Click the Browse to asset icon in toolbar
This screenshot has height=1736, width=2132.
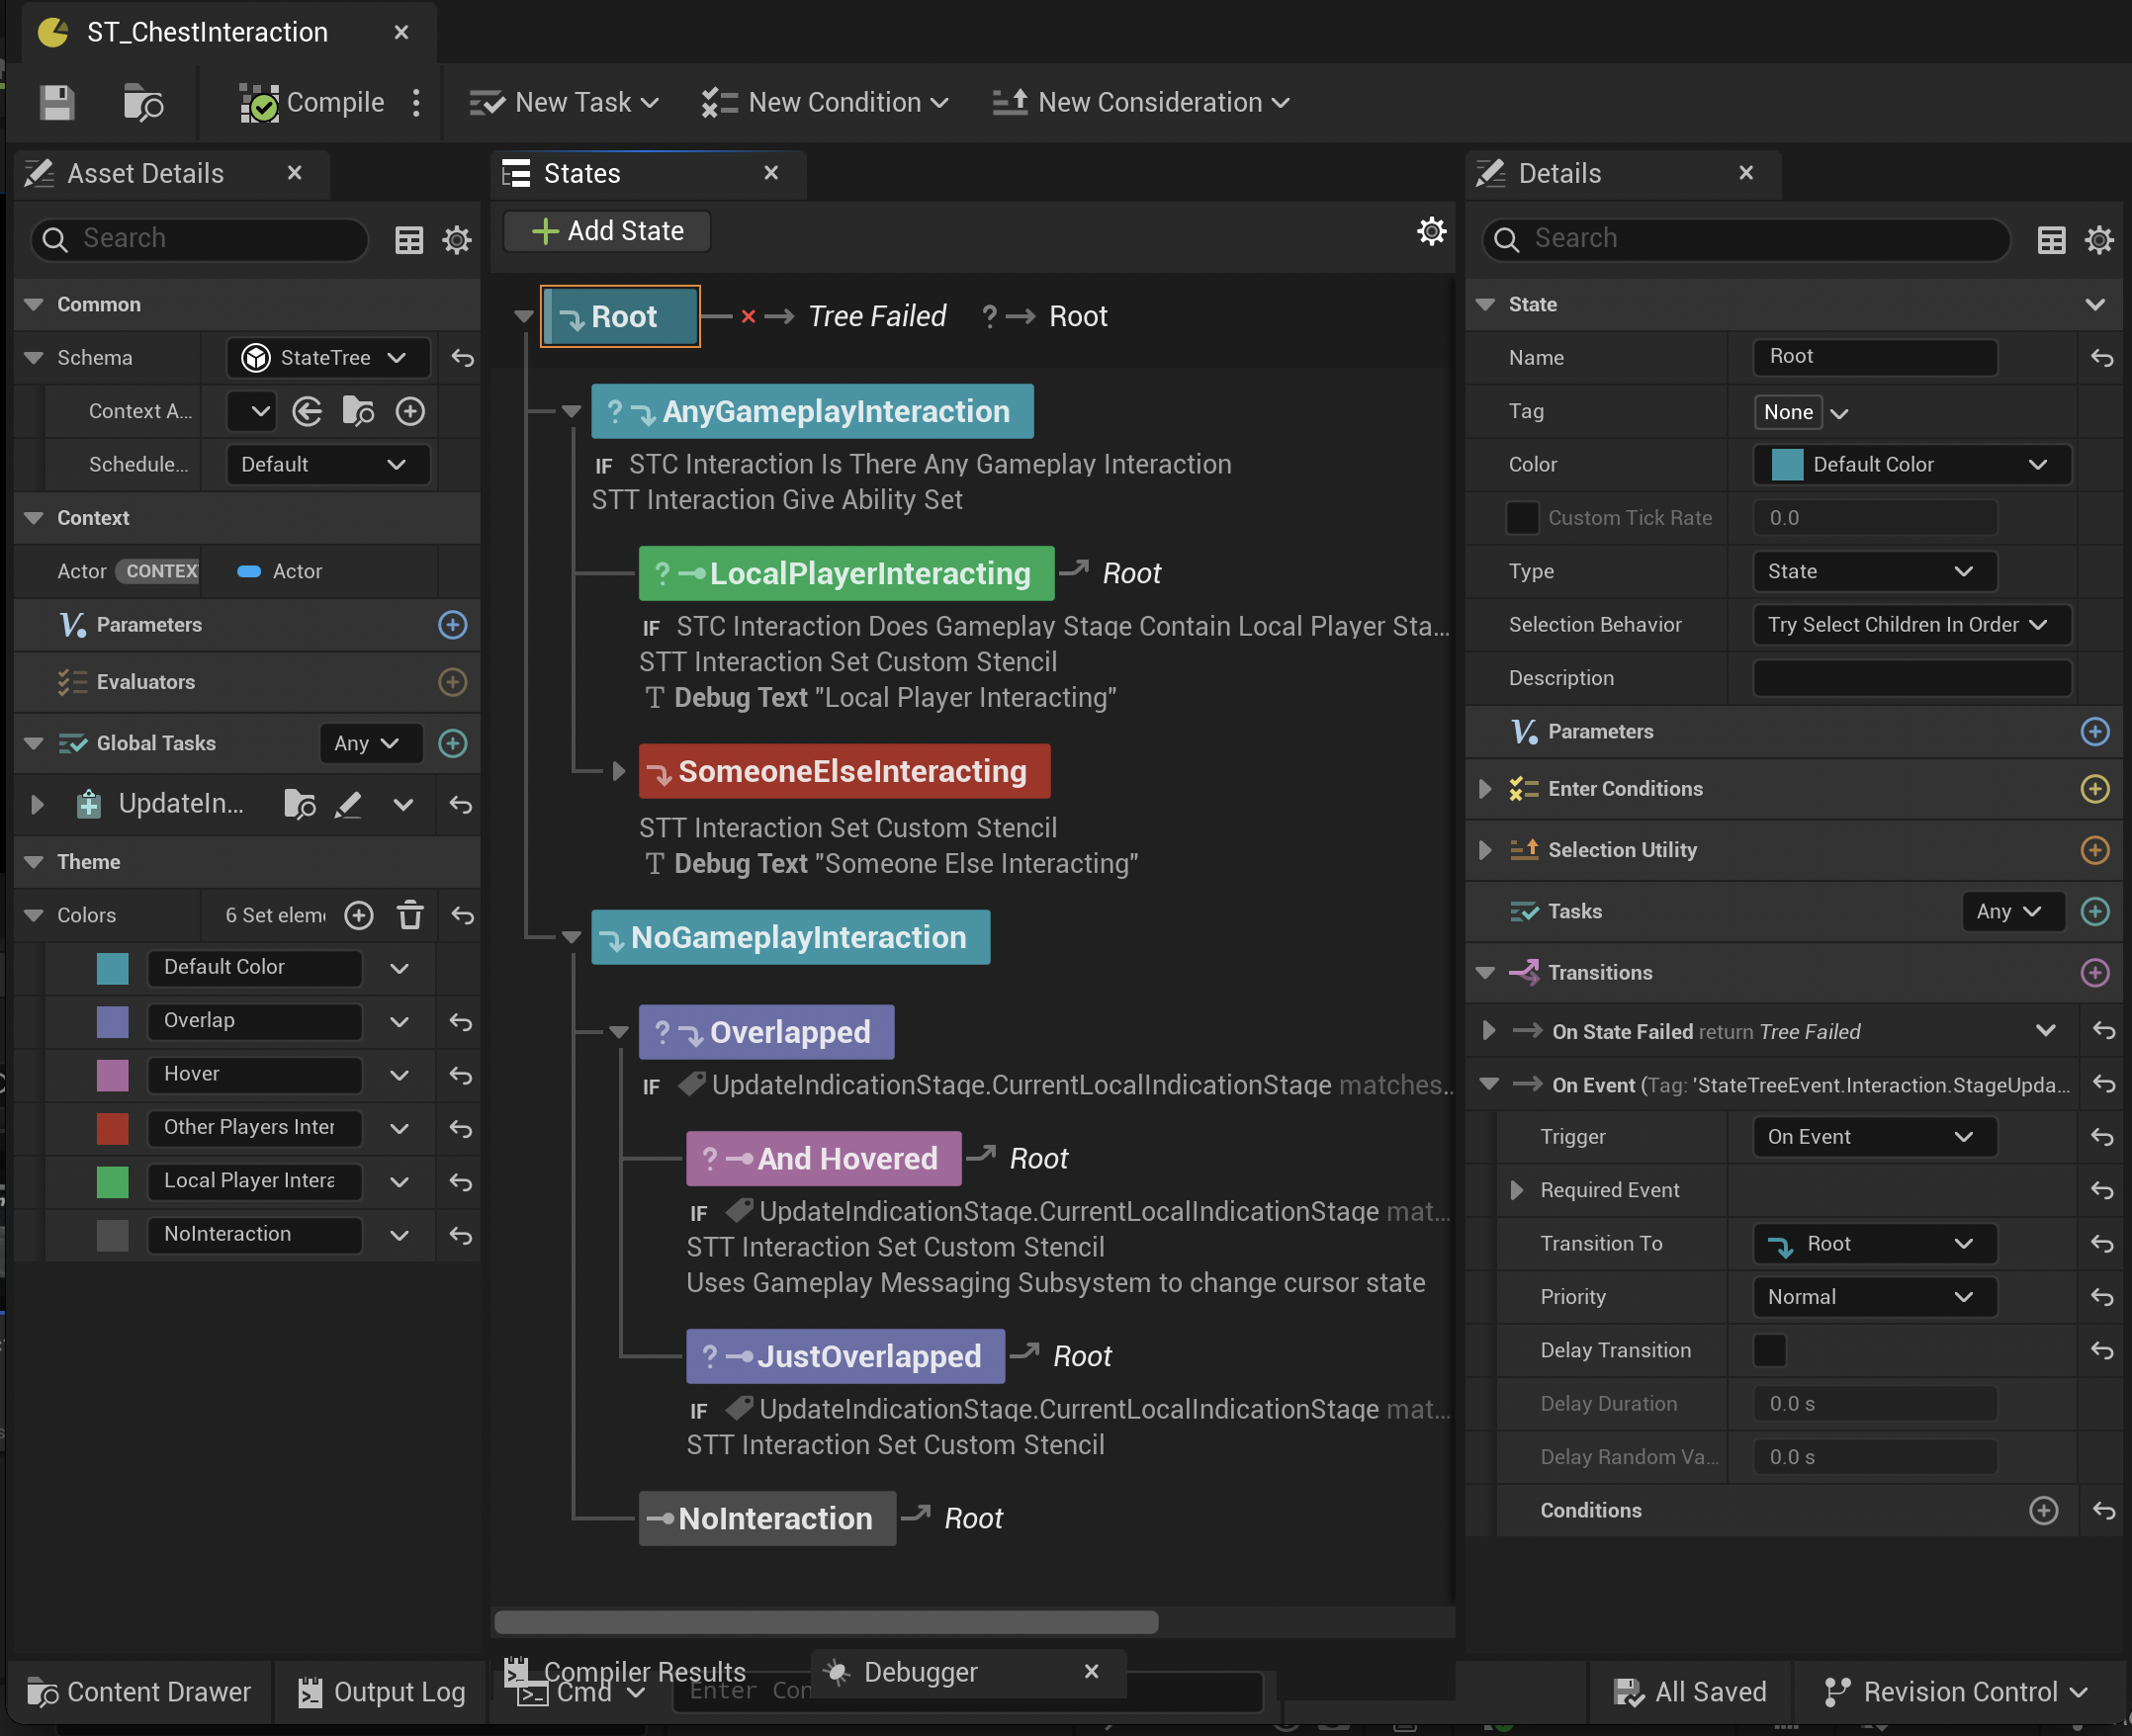tap(142, 102)
